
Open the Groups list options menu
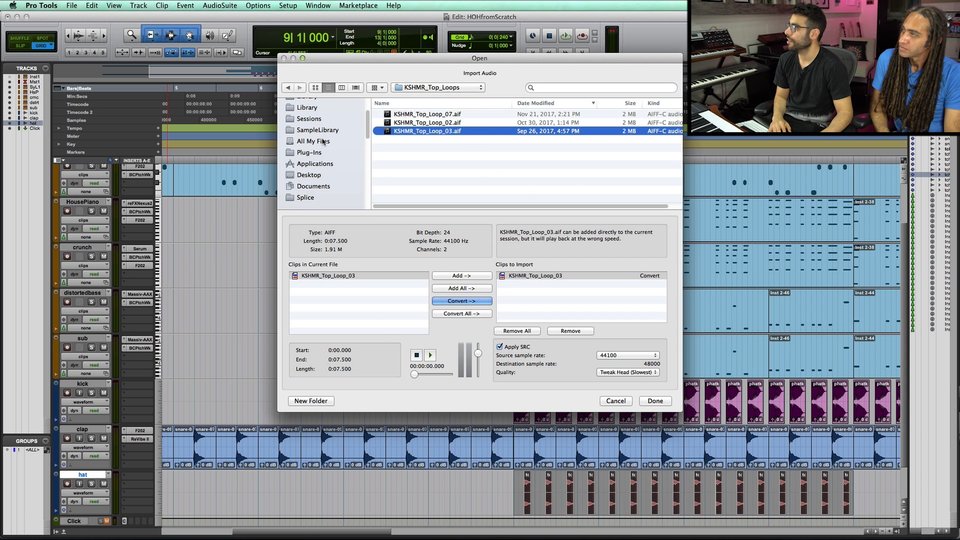(x=45, y=441)
